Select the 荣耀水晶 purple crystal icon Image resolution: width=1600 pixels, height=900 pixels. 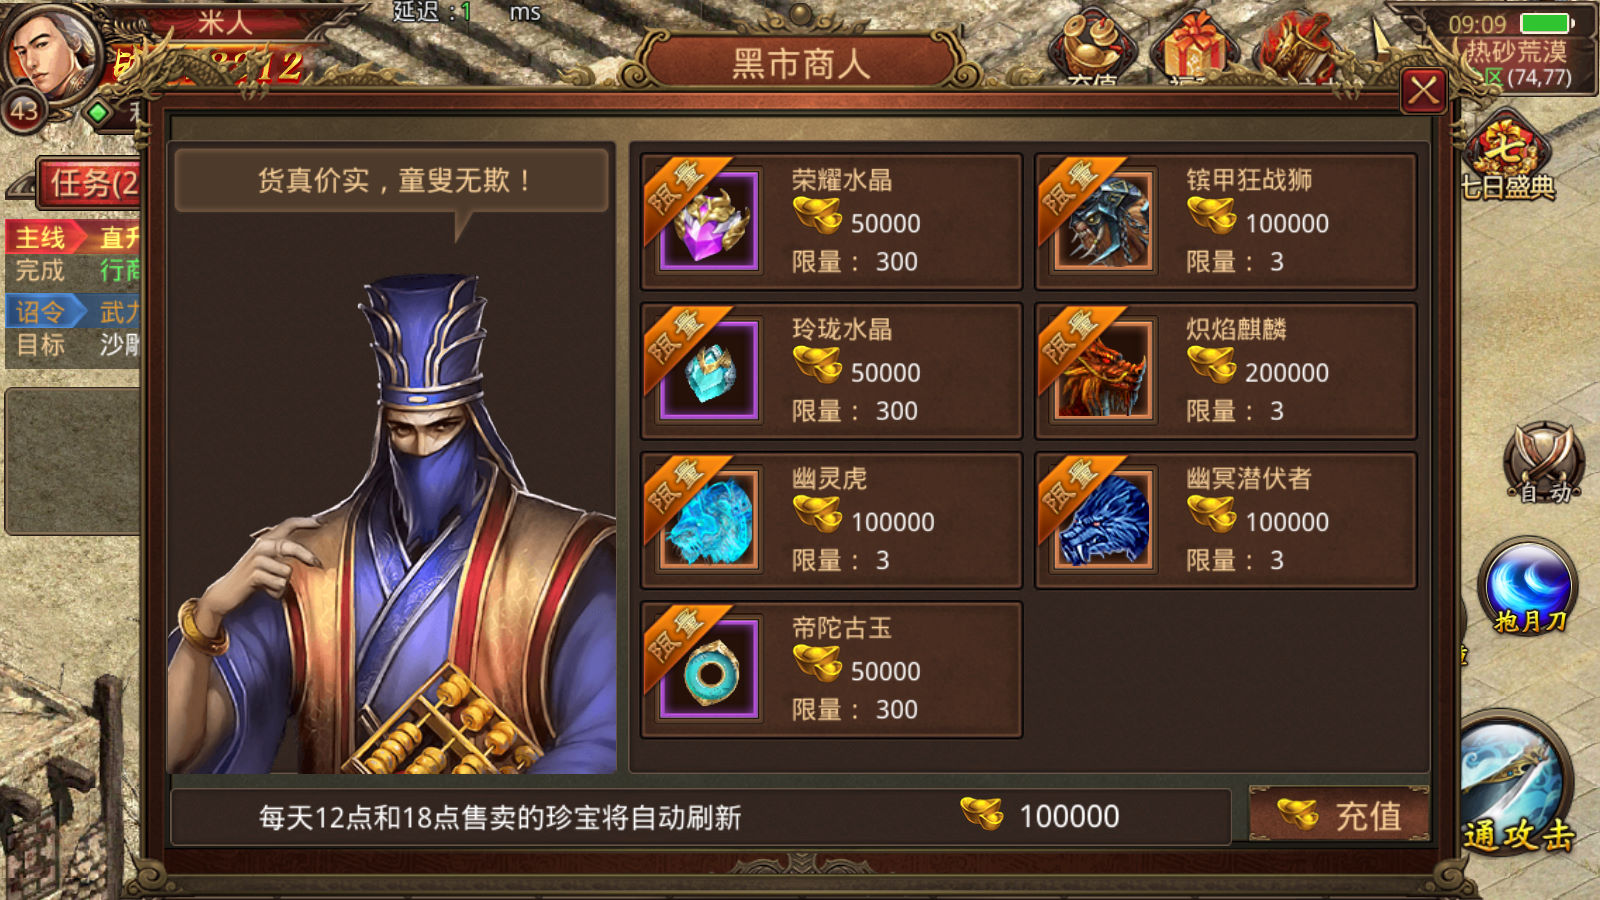pyautogui.click(x=708, y=221)
